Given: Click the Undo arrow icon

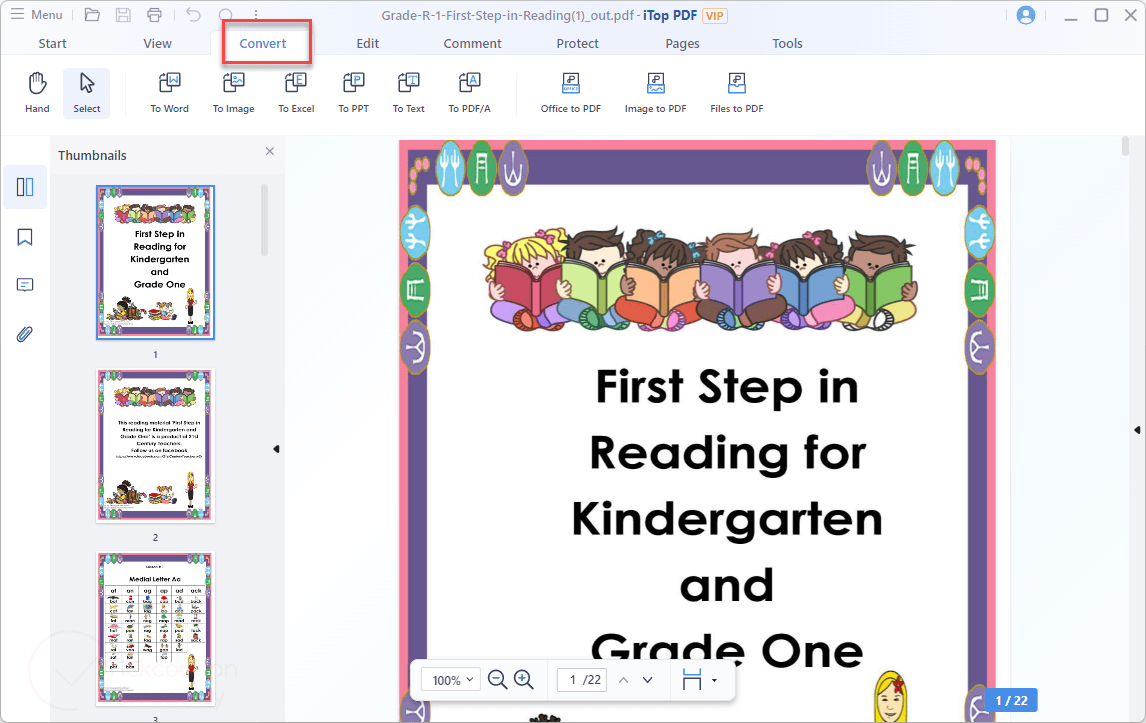Looking at the screenshot, I should pyautogui.click(x=193, y=15).
